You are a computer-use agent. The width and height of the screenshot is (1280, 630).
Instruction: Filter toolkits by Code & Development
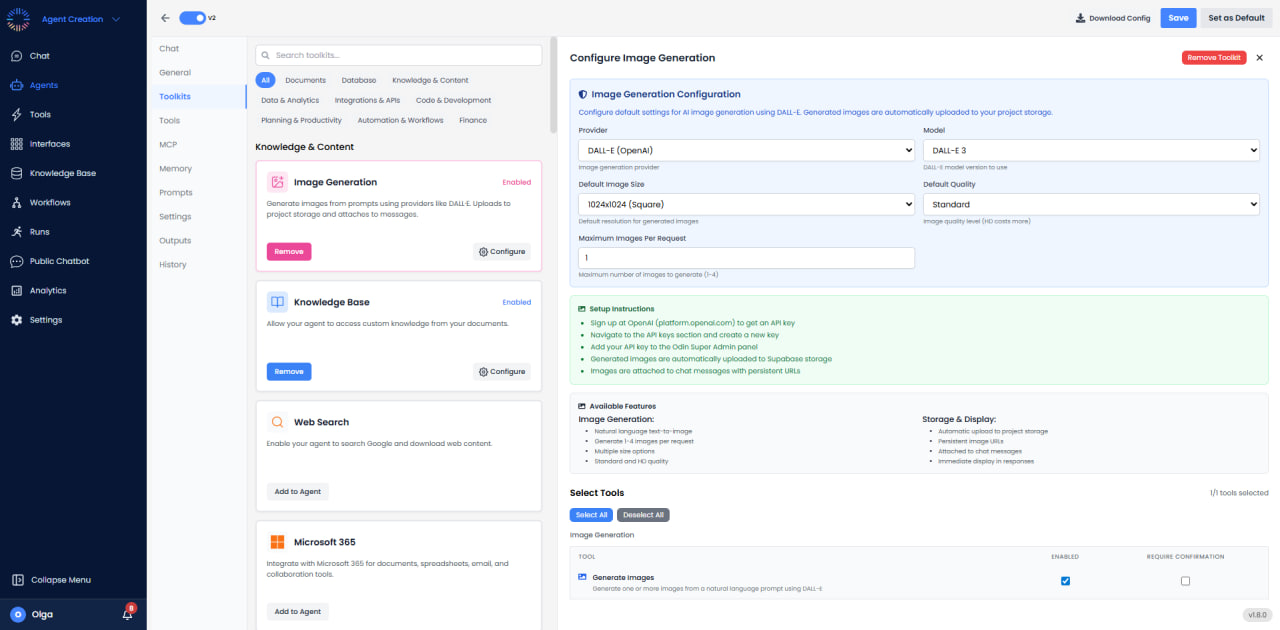[453, 100]
